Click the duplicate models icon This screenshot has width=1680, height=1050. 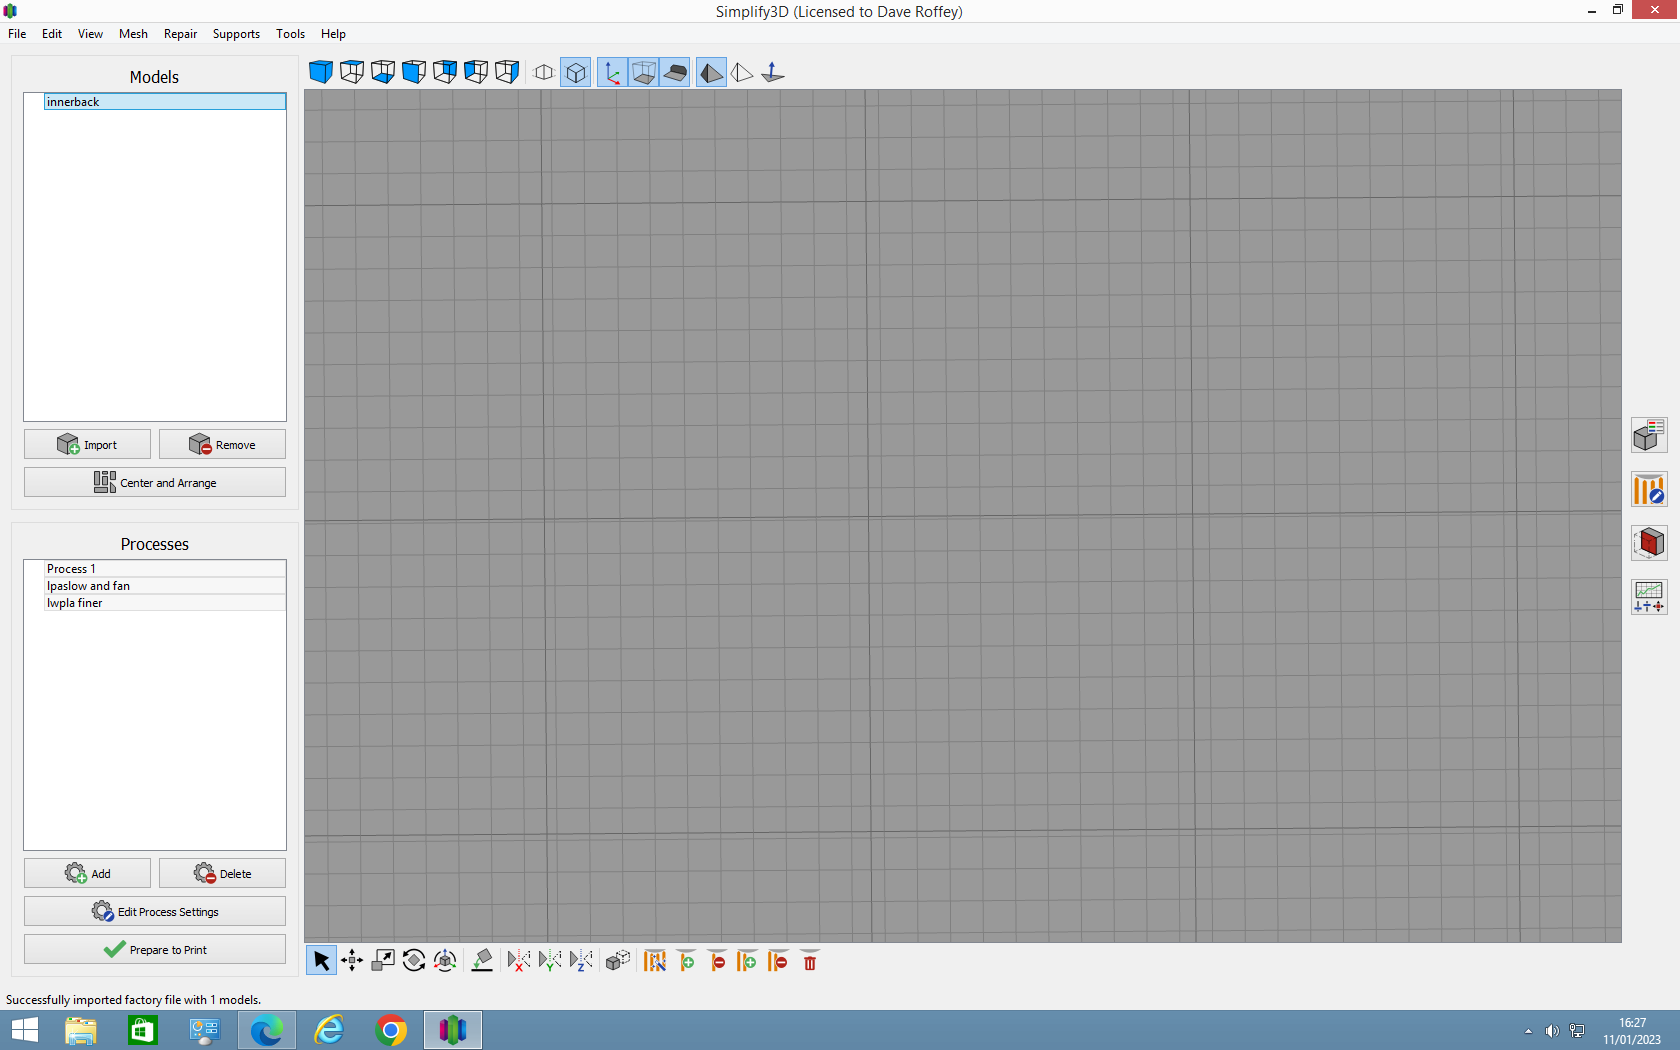(x=618, y=961)
